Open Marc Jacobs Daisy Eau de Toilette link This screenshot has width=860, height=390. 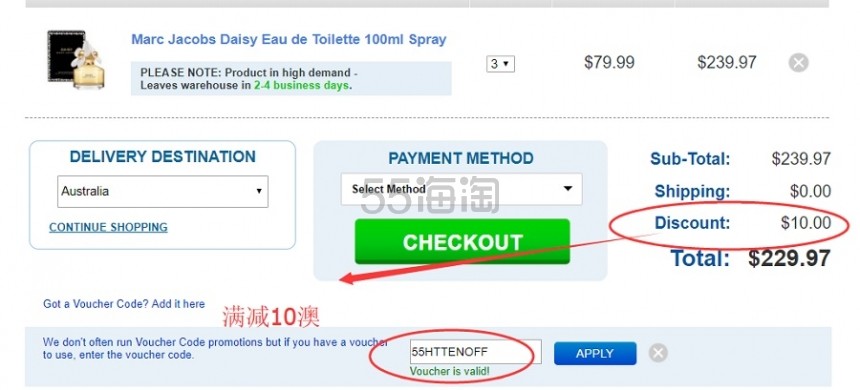click(288, 39)
